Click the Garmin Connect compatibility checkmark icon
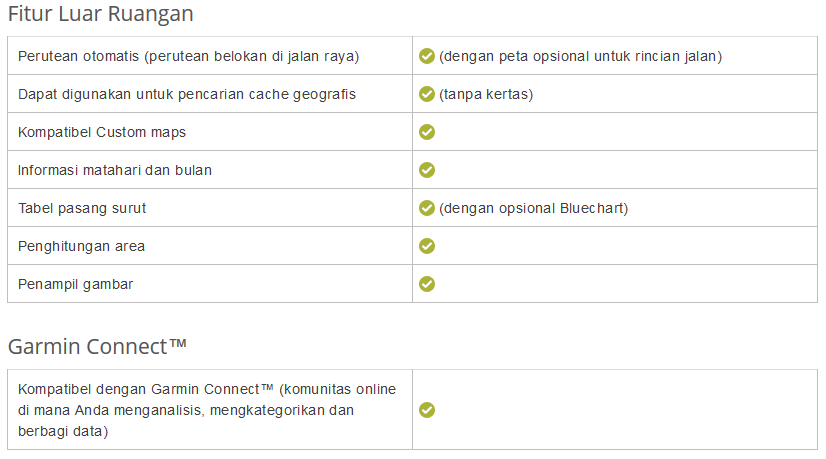The image size is (826, 459). point(427,410)
